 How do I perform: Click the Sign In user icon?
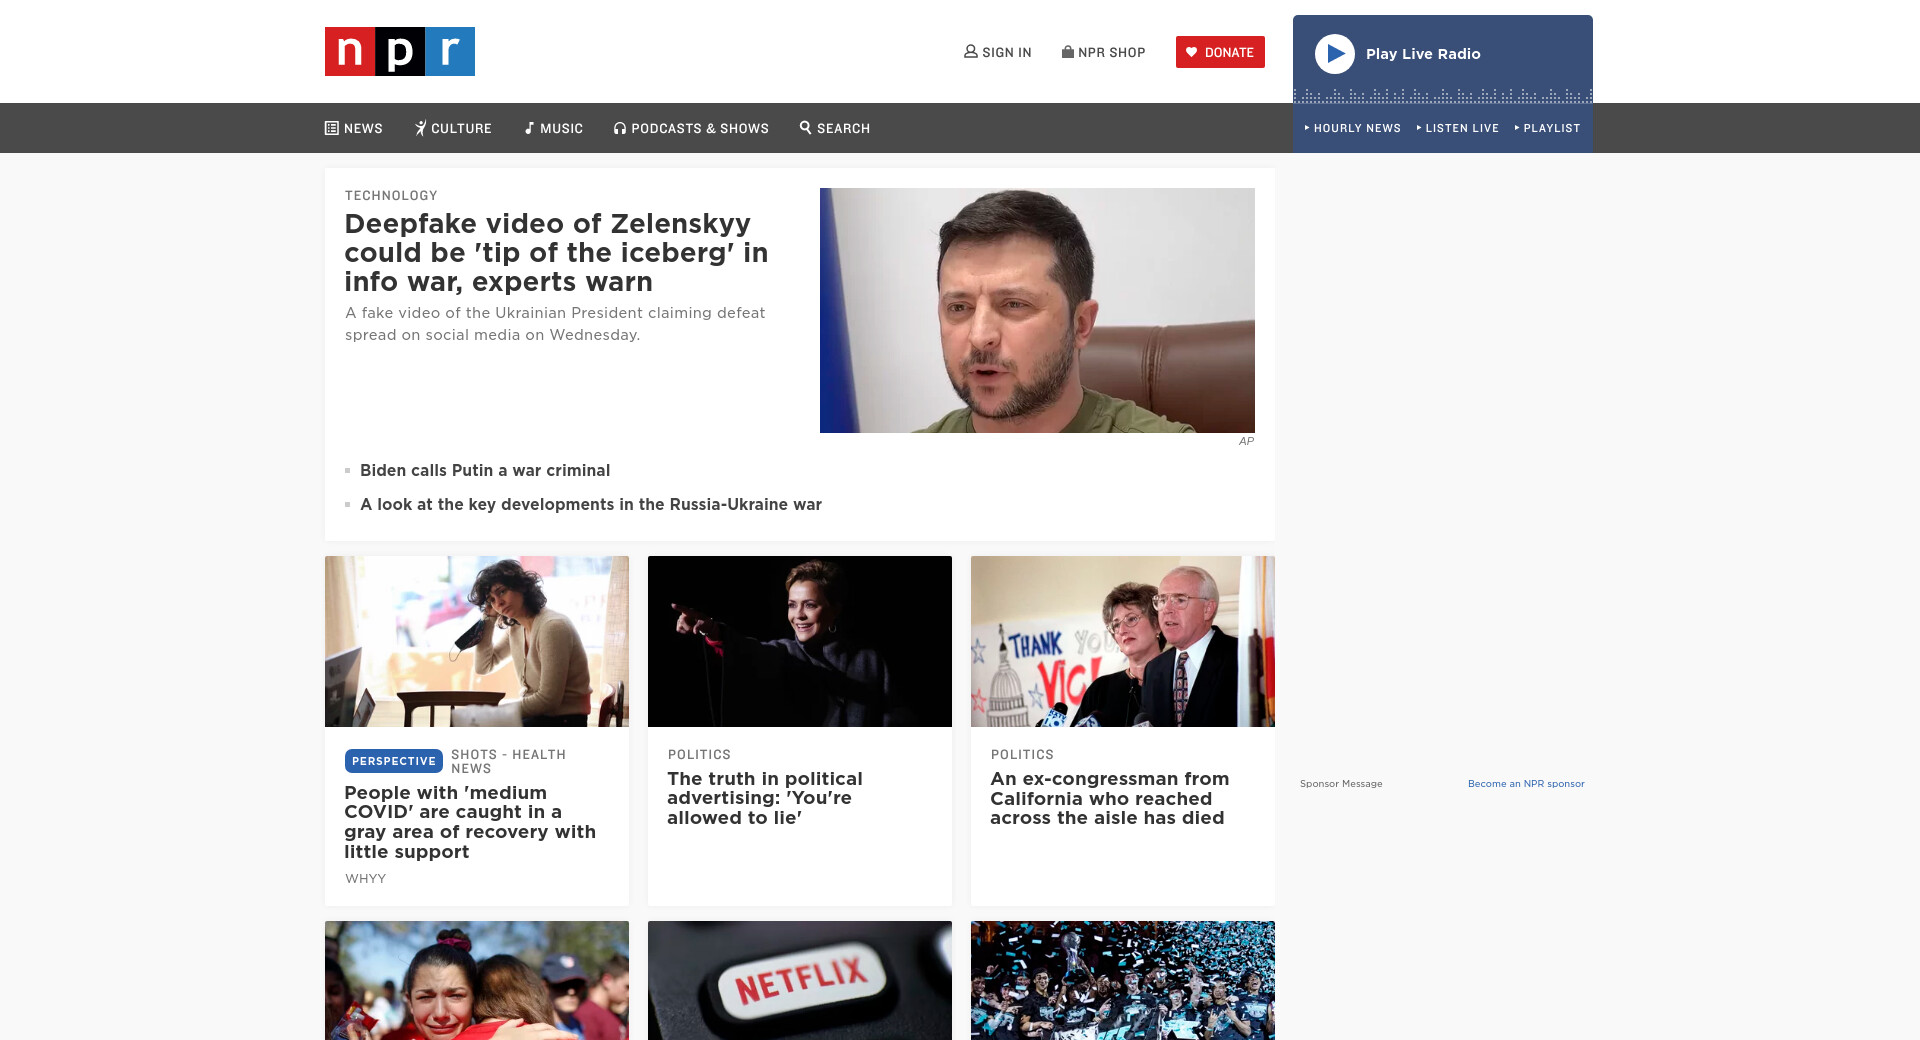pyautogui.click(x=970, y=51)
